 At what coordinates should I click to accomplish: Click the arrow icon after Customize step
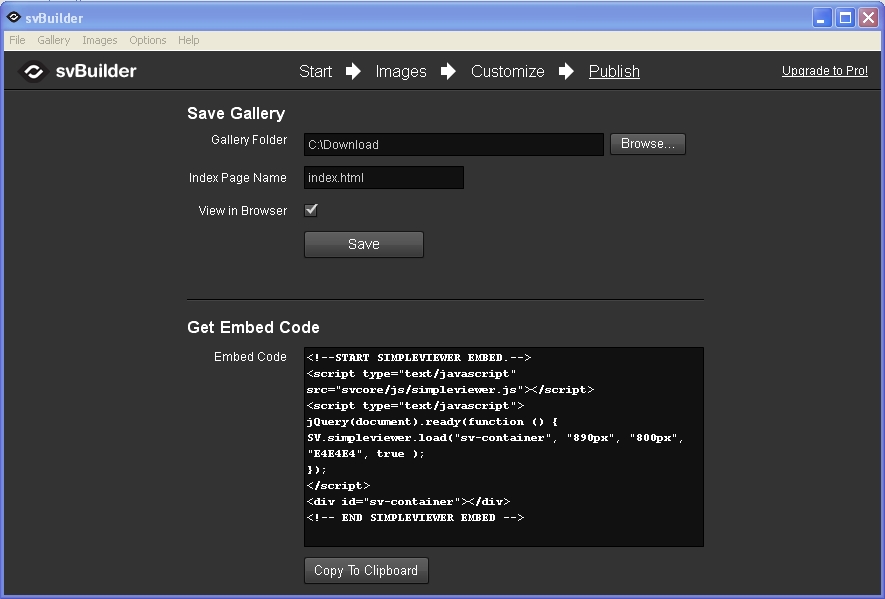[567, 71]
